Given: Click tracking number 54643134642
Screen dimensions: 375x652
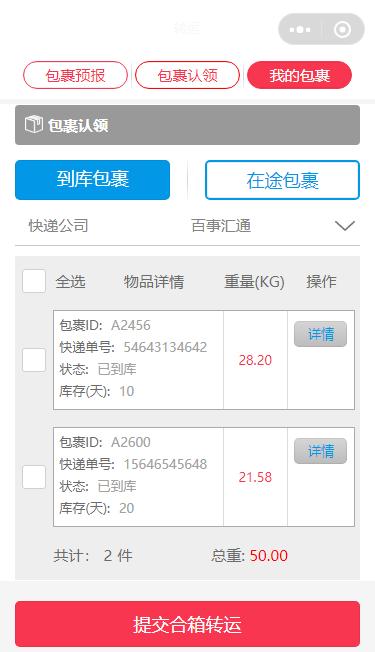Looking at the screenshot, I should [165, 347].
